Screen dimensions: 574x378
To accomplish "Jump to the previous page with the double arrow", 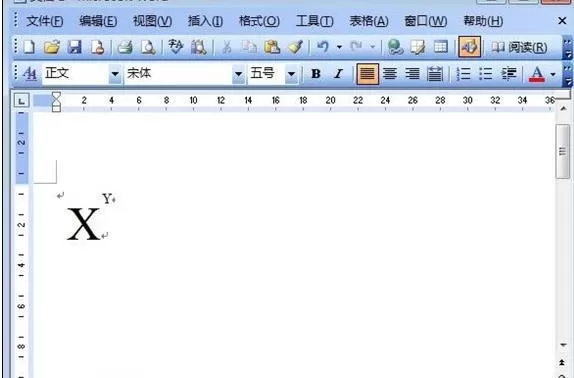I will click(562, 362).
